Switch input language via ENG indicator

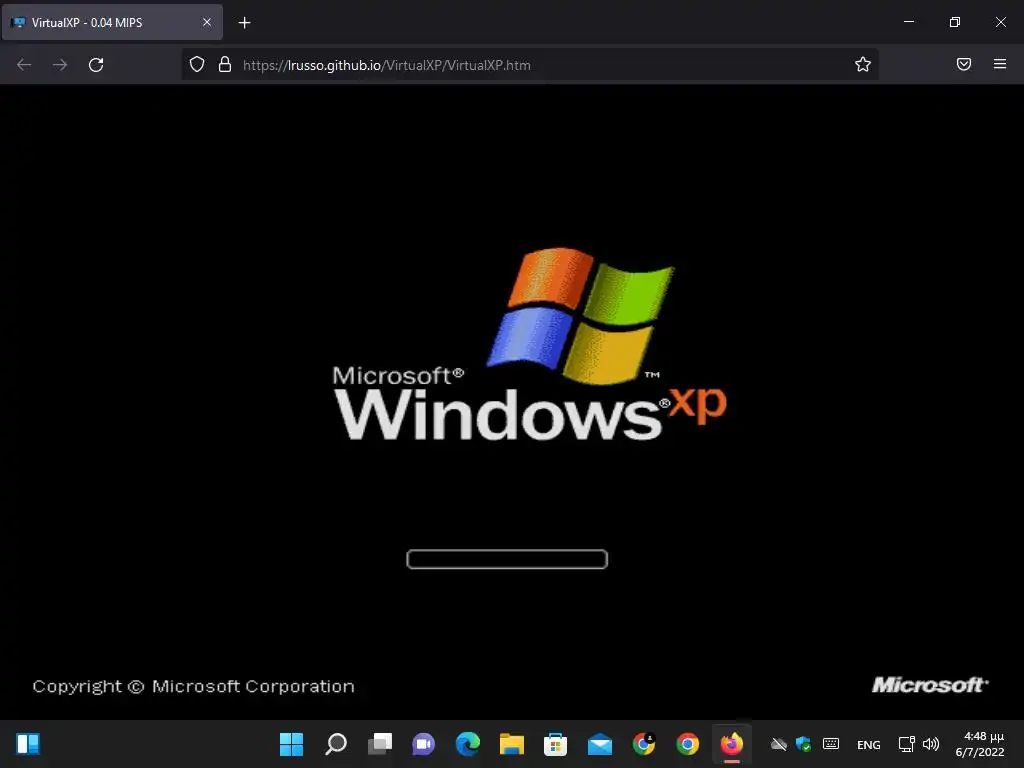869,744
